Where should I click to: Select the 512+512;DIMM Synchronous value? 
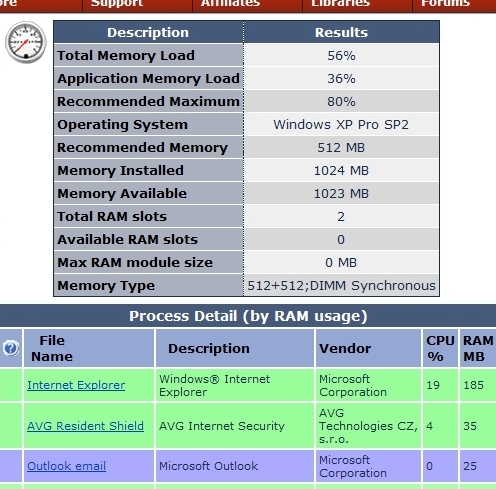pyautogui.click(x=341, y=286)
